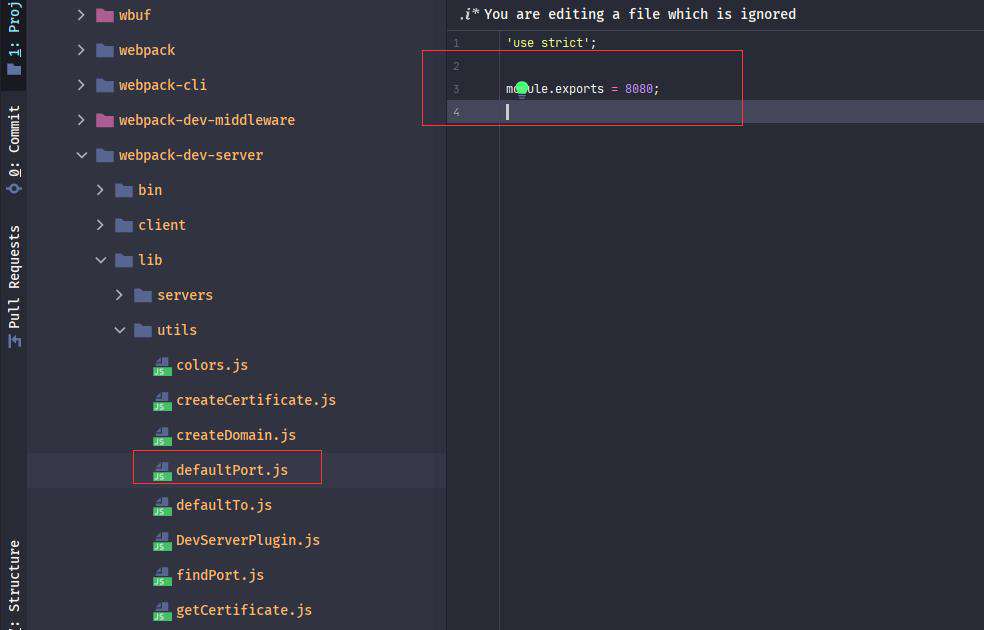Click the 8080 port value in editor
Viewport: 984px width, 630px height.
pyautogui.click(x=639, y=89)
